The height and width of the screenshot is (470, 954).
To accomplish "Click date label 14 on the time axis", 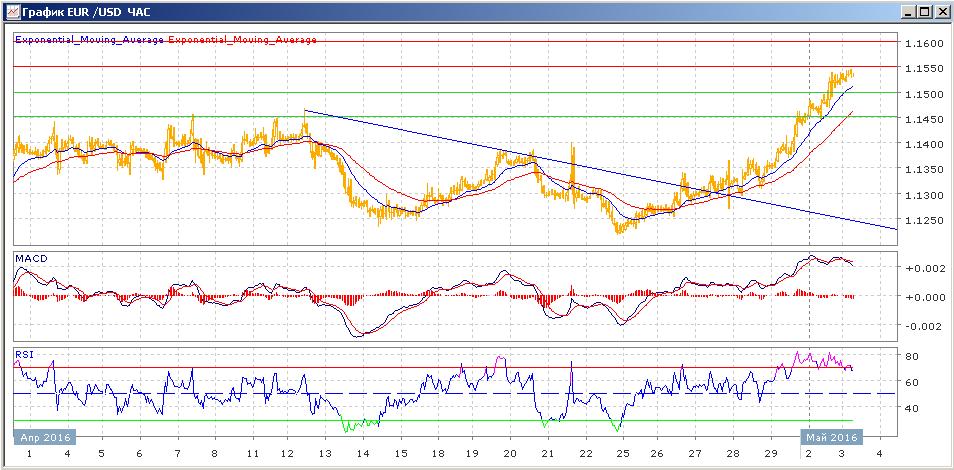I will (x=363, y=454).
